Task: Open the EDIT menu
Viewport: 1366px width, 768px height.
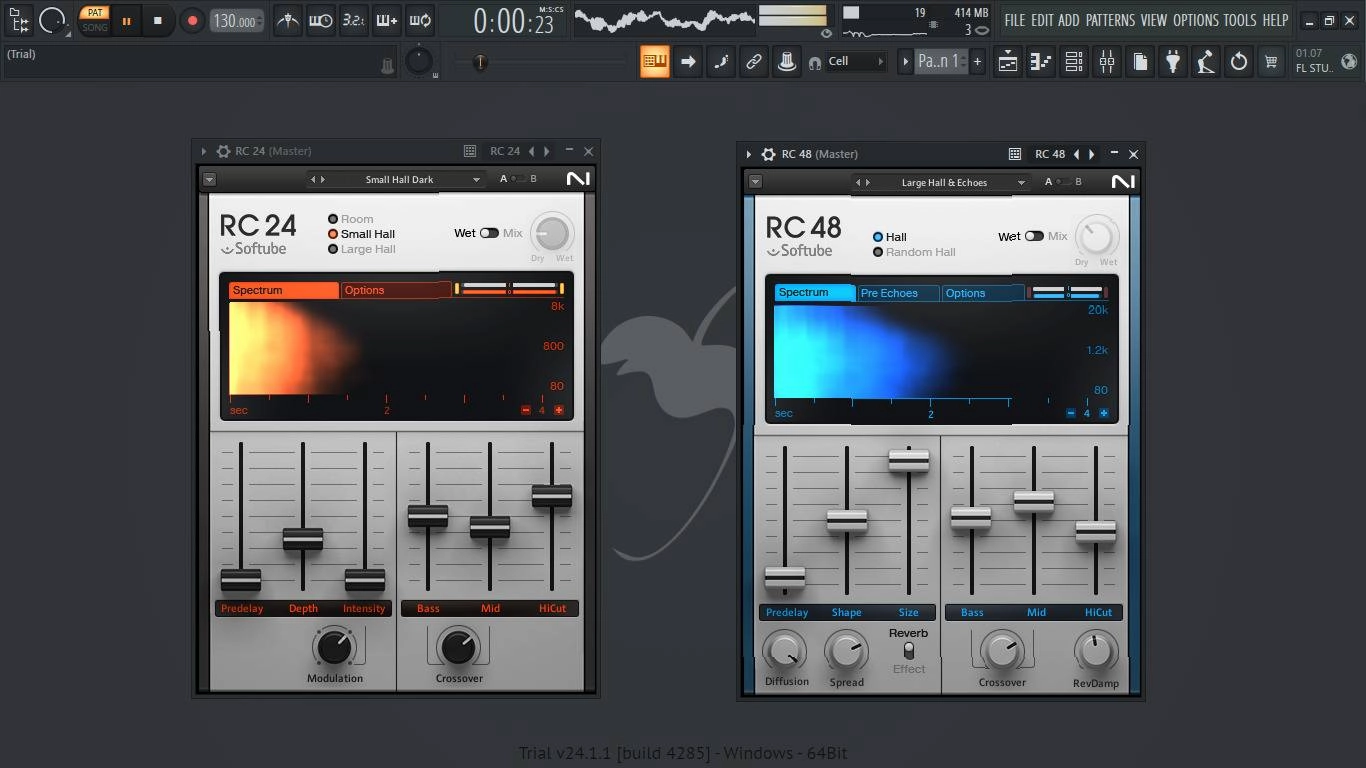Action: click(x=1042, y=20)
